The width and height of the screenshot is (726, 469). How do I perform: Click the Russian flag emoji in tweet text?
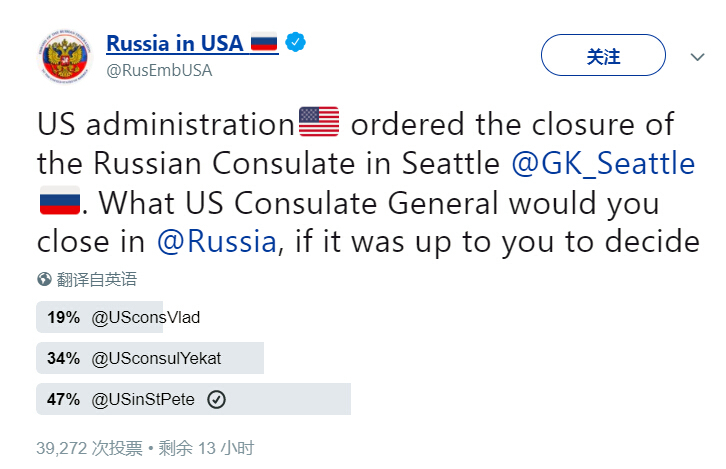[58, 203]
